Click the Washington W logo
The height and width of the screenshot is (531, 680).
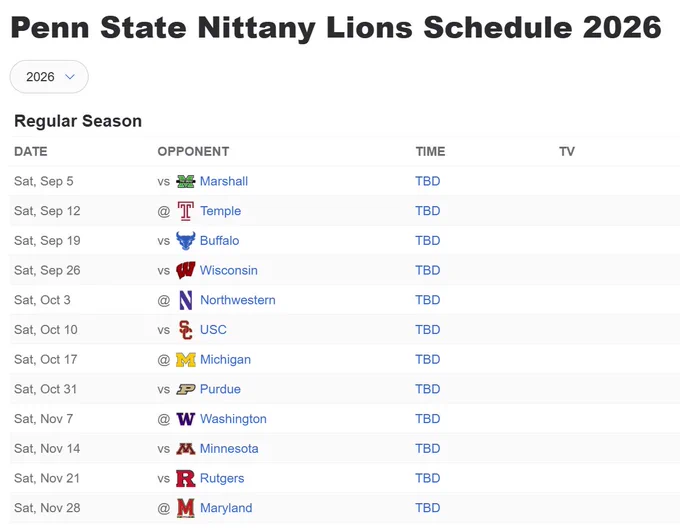coord(186,419)
